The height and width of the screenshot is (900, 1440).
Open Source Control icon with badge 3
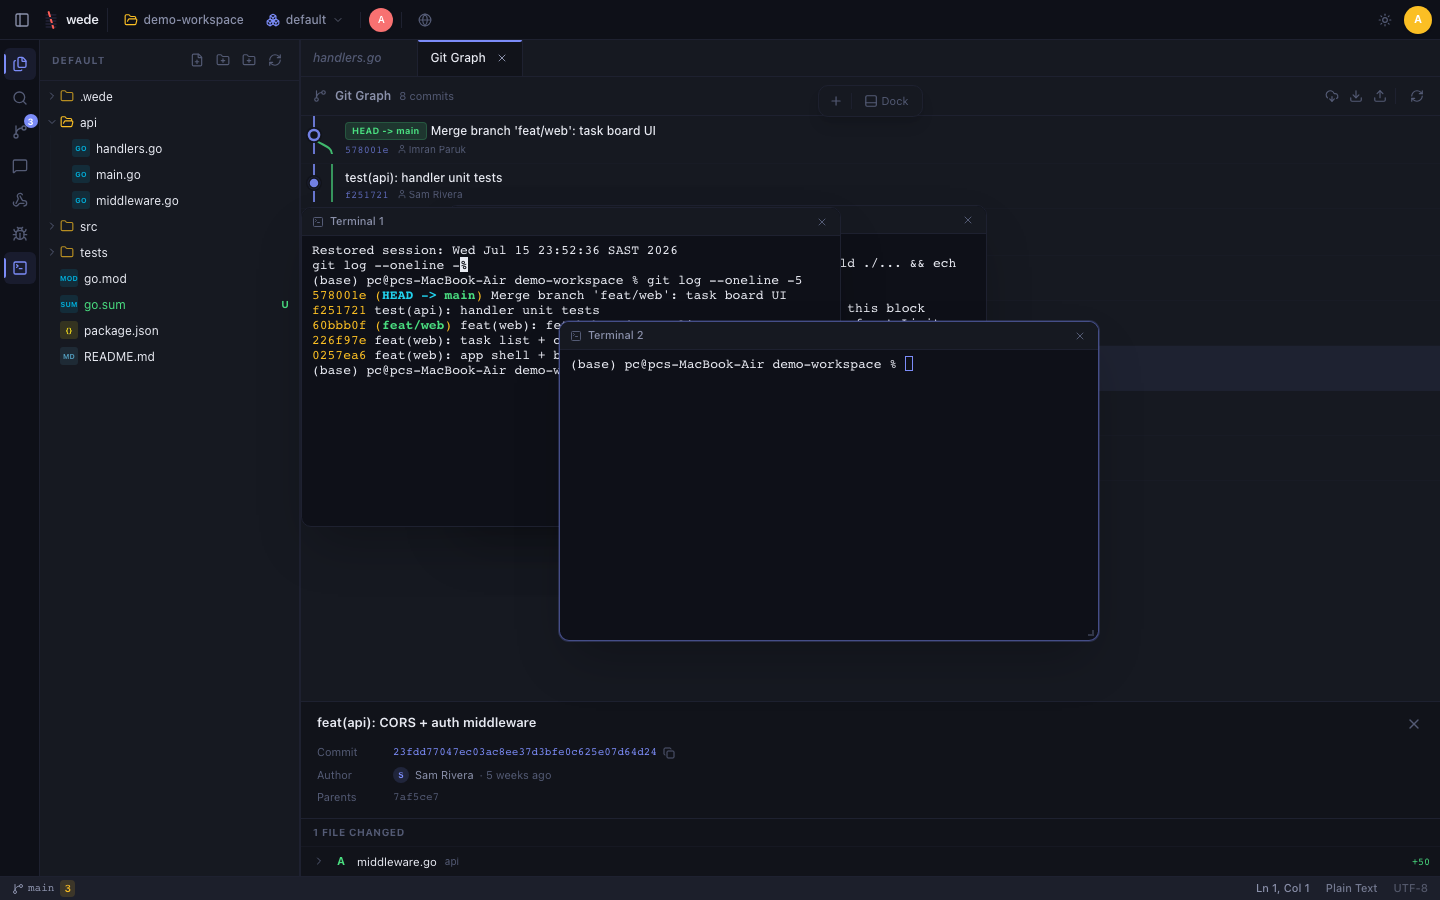(x=20, y=131)
